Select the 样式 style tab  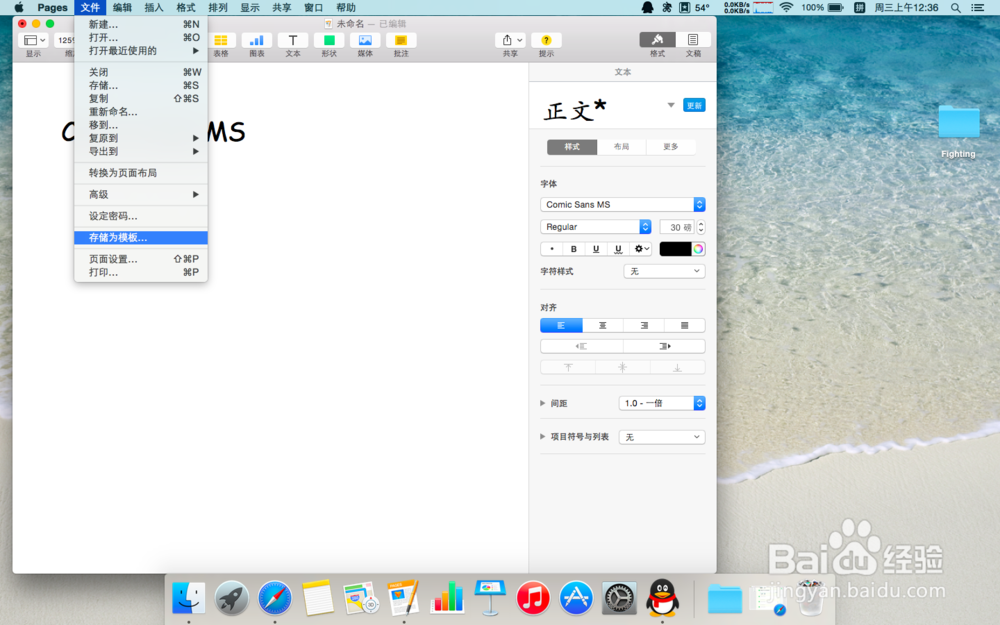coord(572,147)
